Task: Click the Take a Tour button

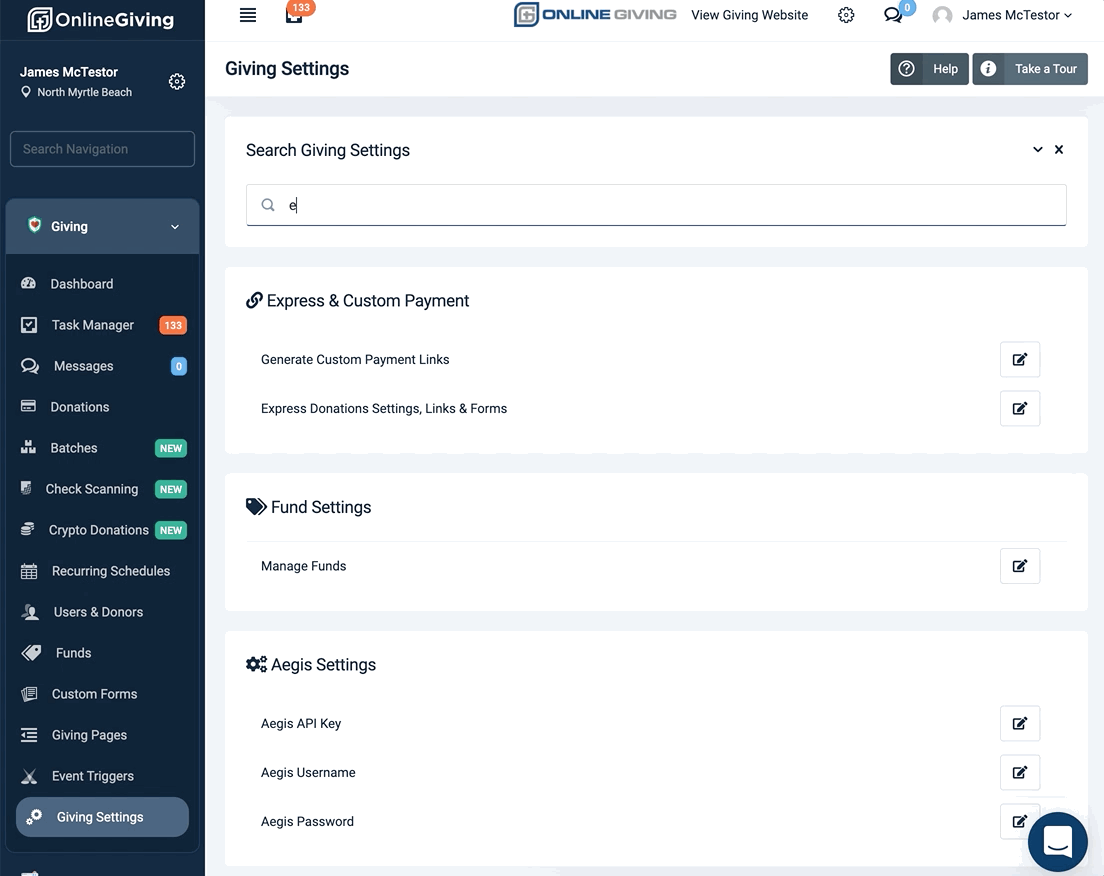Action: (x=1029, y=68)
